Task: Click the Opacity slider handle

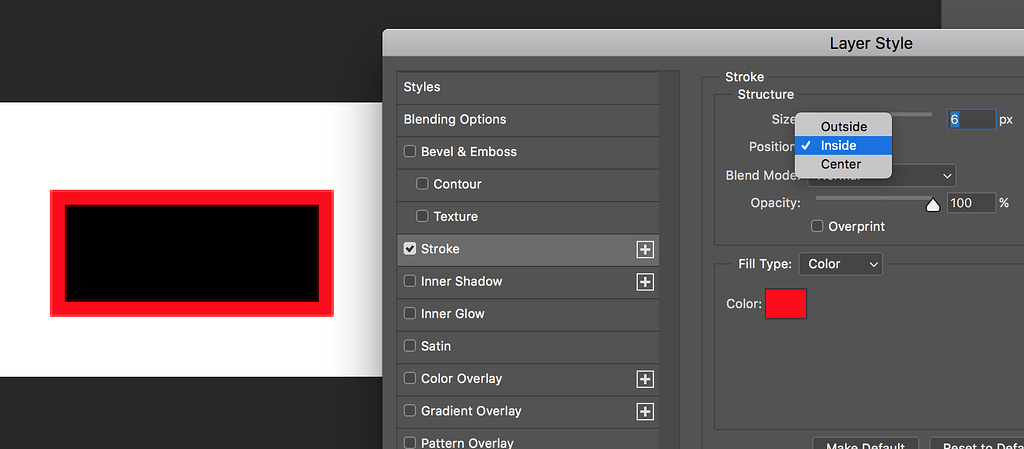Action: (933, 205)
